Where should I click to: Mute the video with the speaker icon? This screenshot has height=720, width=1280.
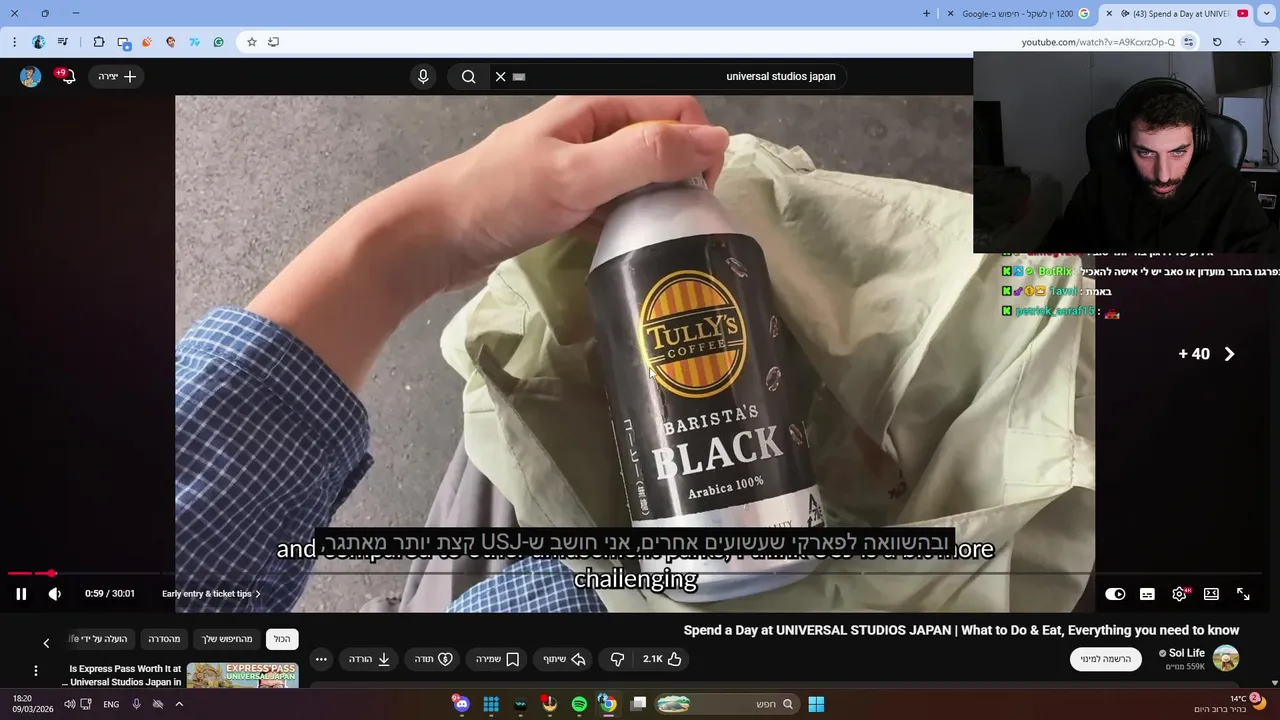(x=54, y=594)
